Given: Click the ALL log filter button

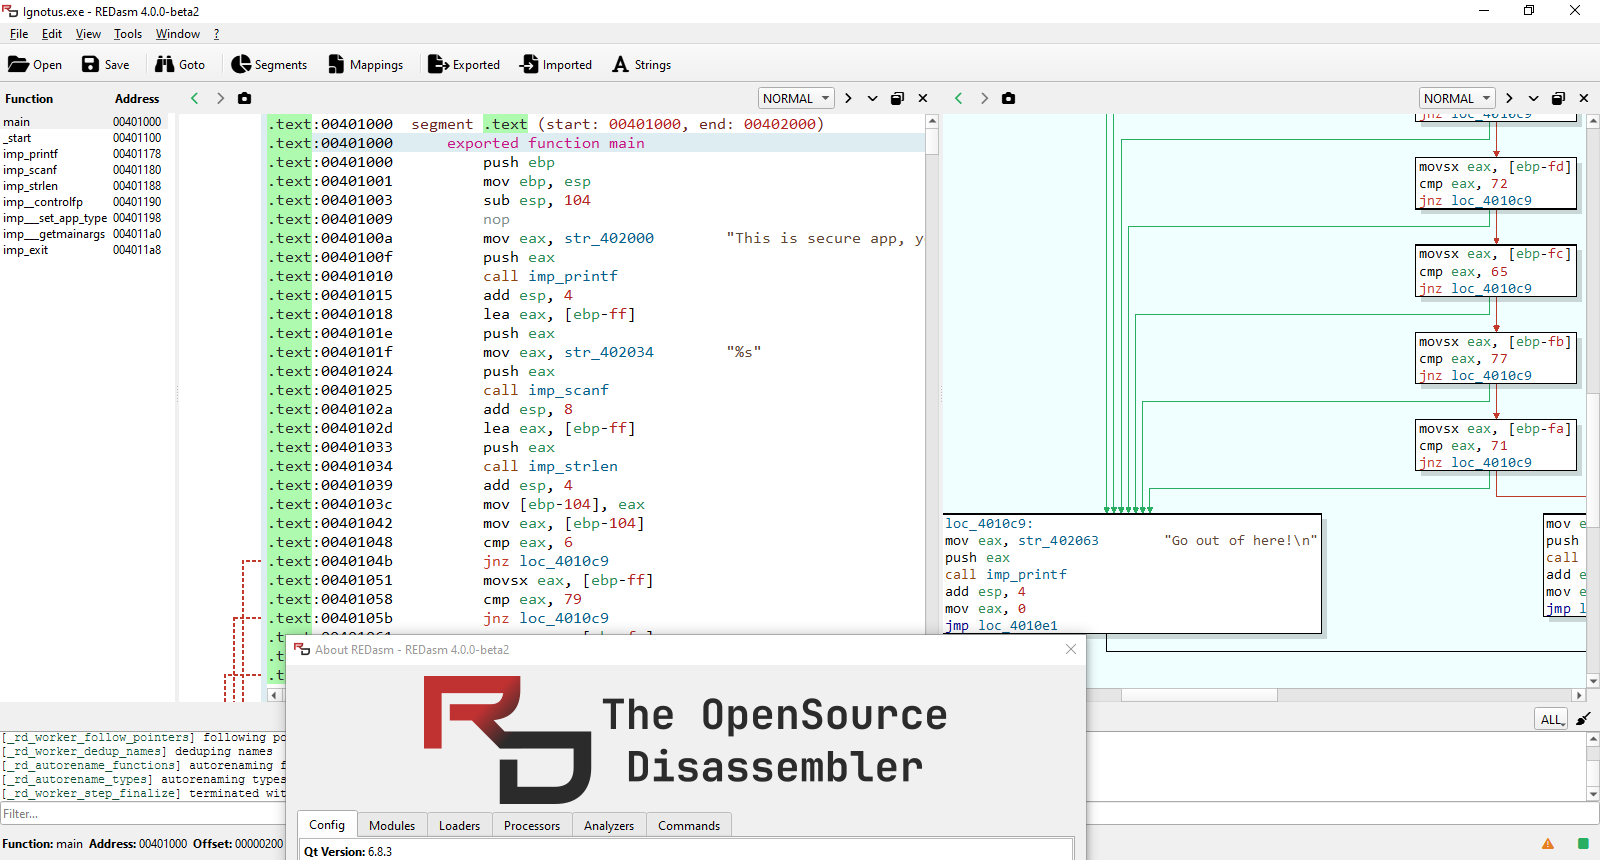Looking at the screenshot, I should 1551,719.
